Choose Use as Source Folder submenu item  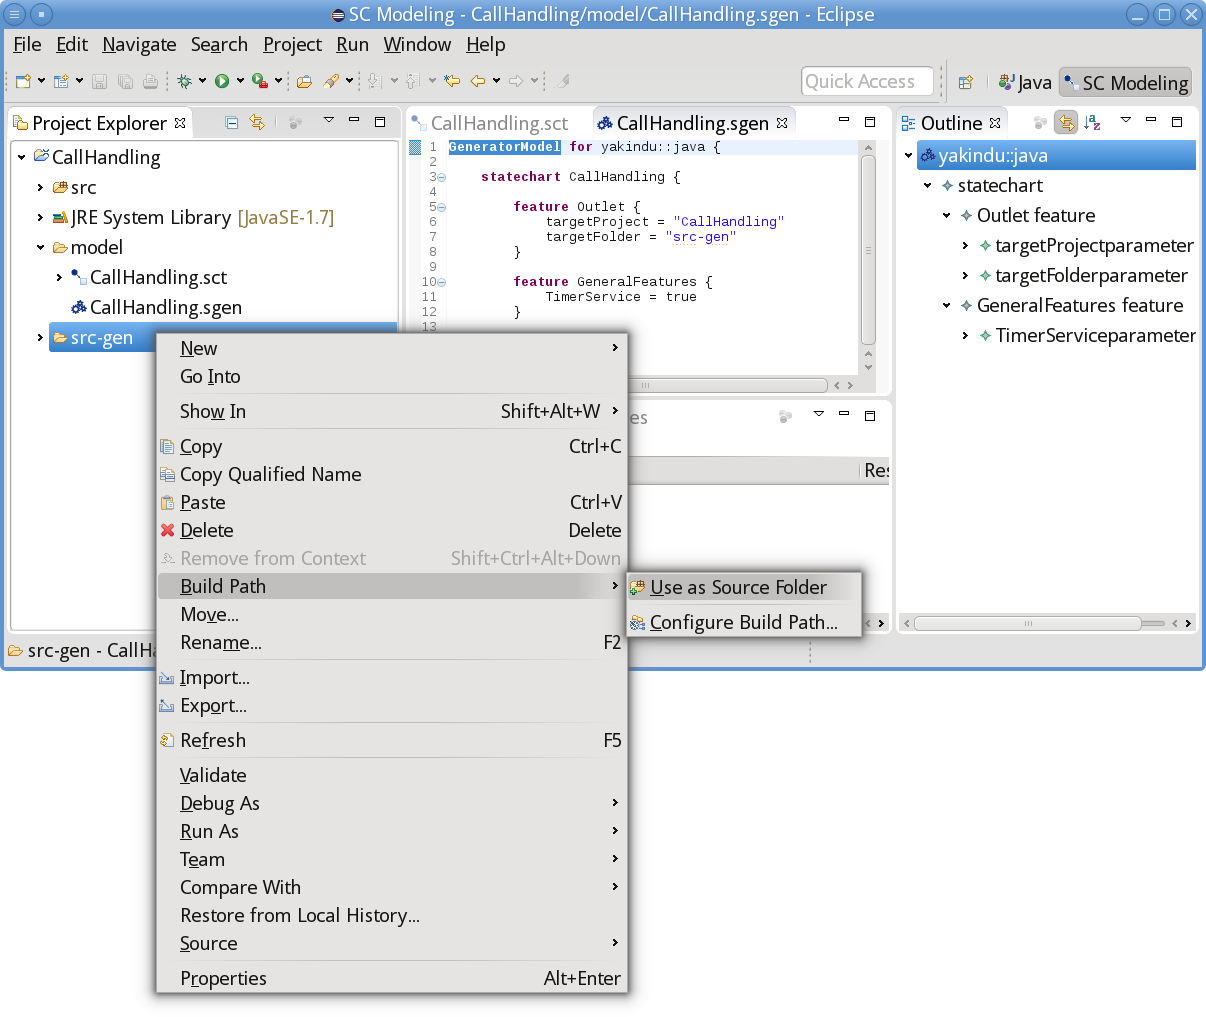tap(743, 587)
